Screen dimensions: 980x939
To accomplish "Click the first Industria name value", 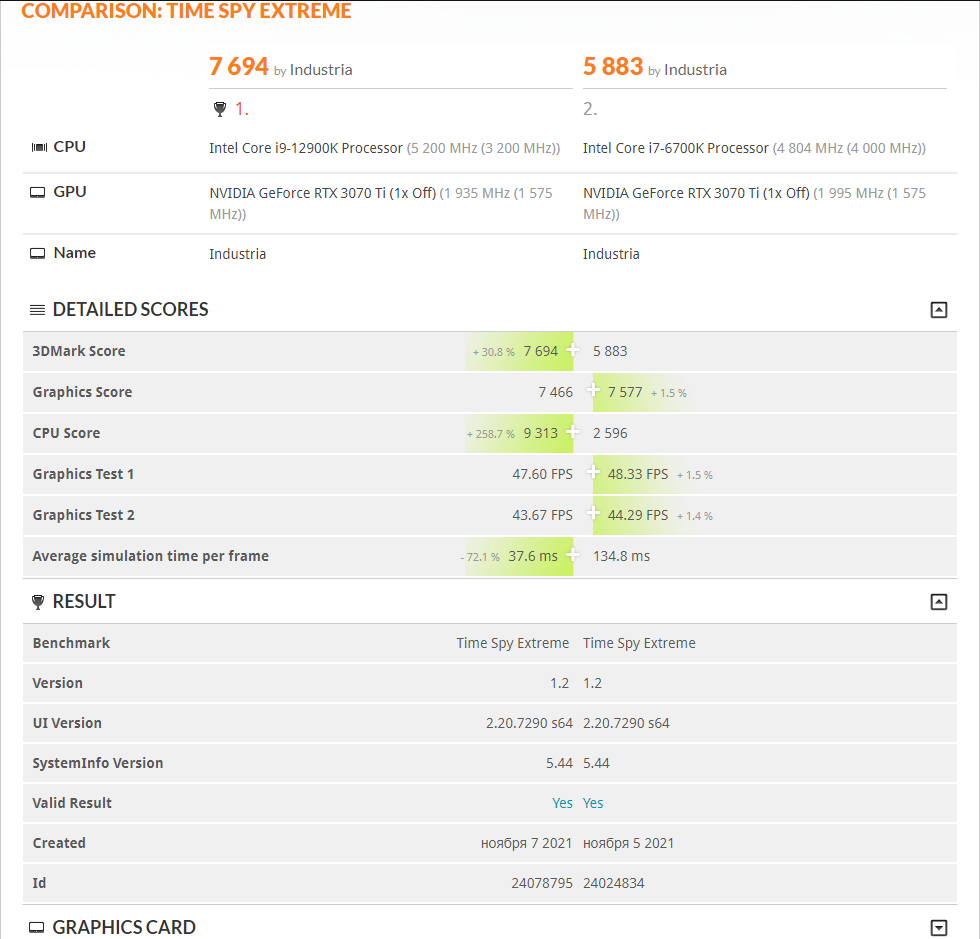I will click(x=238, y=254).
